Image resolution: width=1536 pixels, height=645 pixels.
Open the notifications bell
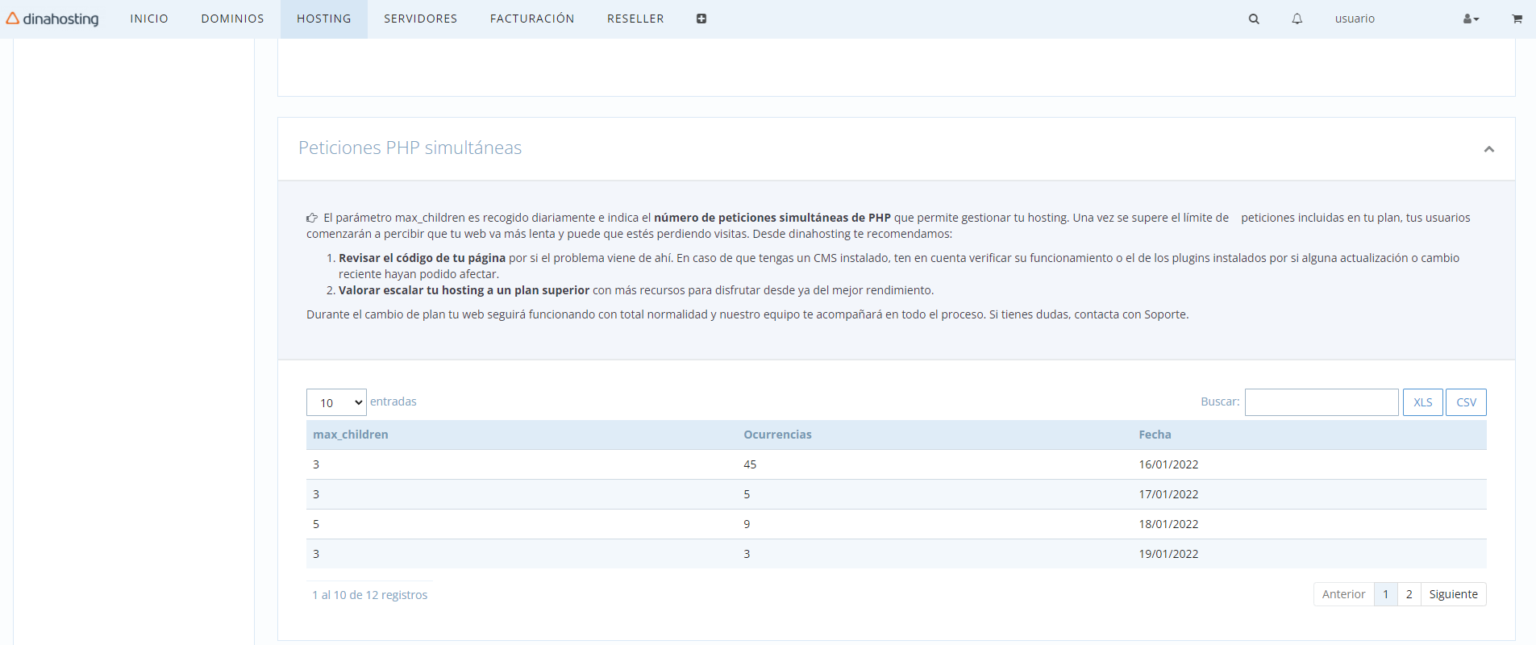(1297, 19)
